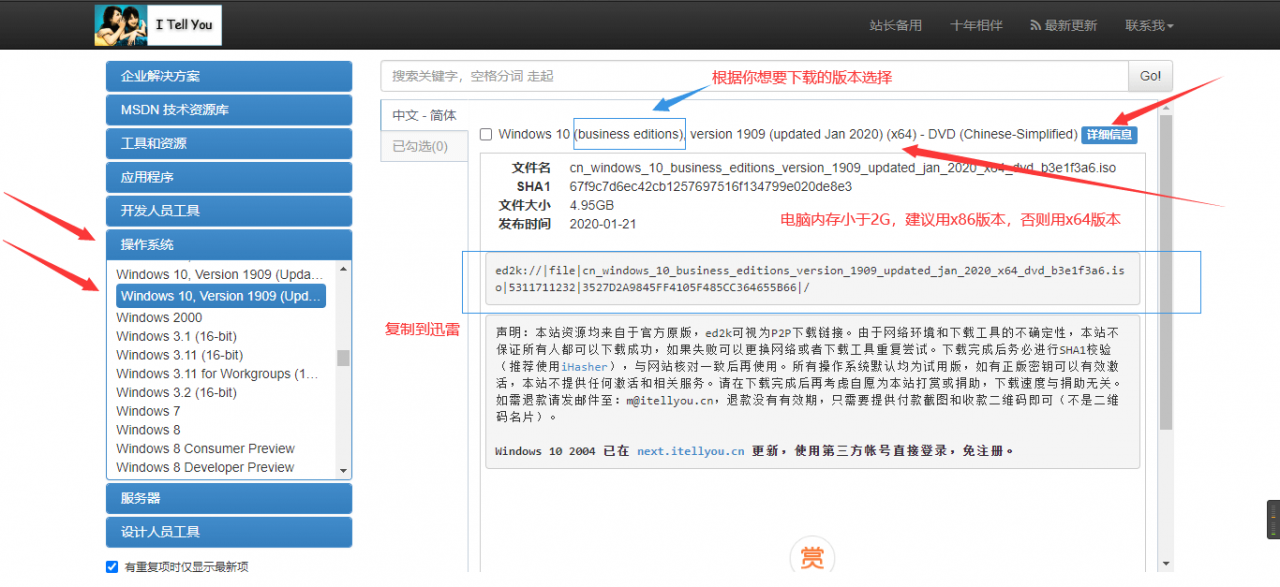Screen dimensions: 1280x587
Task: Expand the 设计人员工具 category
Action: (x=229, y=532)
